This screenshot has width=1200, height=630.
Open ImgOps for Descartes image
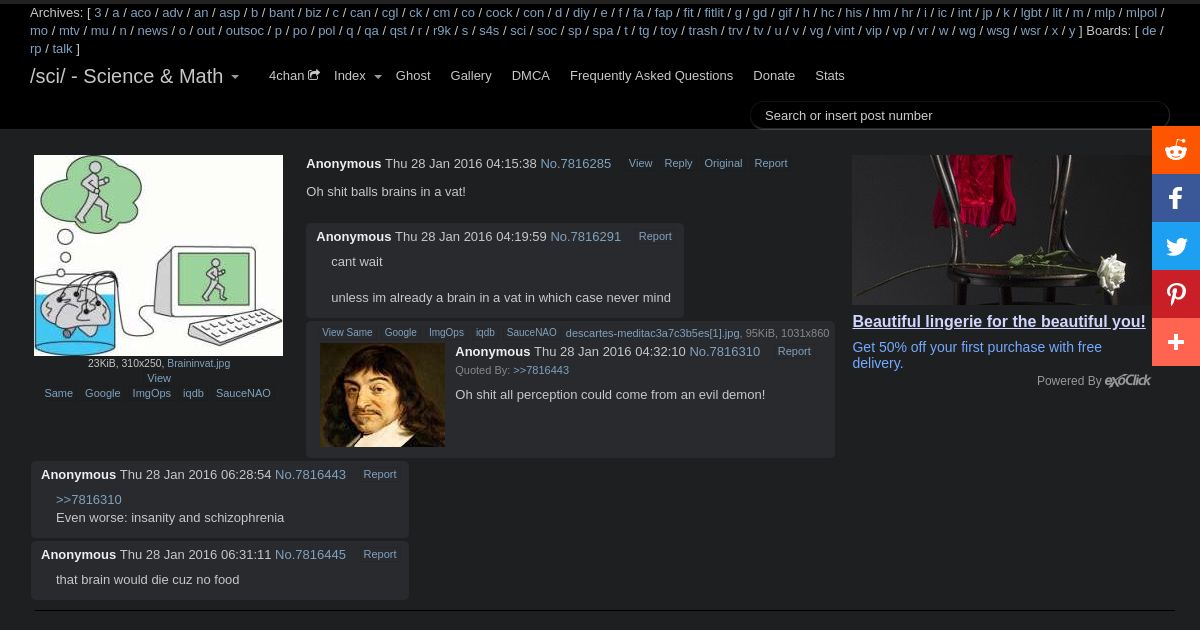point(446,332)
